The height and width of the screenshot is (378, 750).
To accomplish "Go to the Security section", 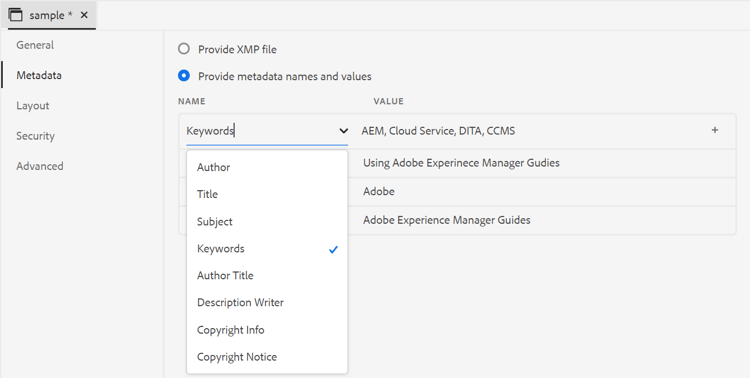I will (x=35, y=136).
